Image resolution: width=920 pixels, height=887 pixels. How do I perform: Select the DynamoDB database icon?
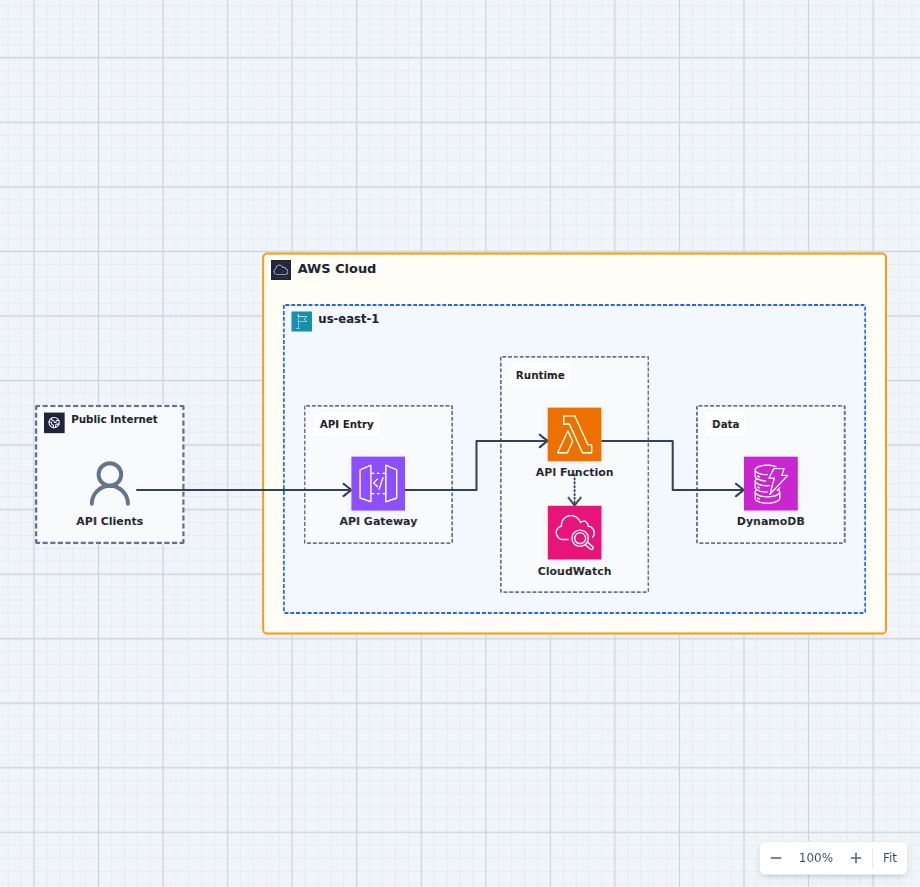point(770,483)
